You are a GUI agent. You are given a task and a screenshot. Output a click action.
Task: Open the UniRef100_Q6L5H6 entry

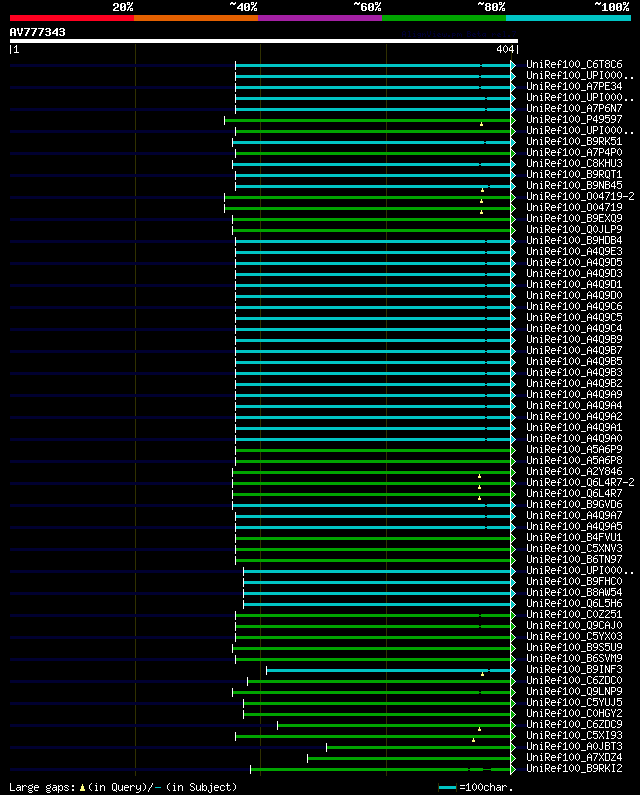(x=574, y=603)
